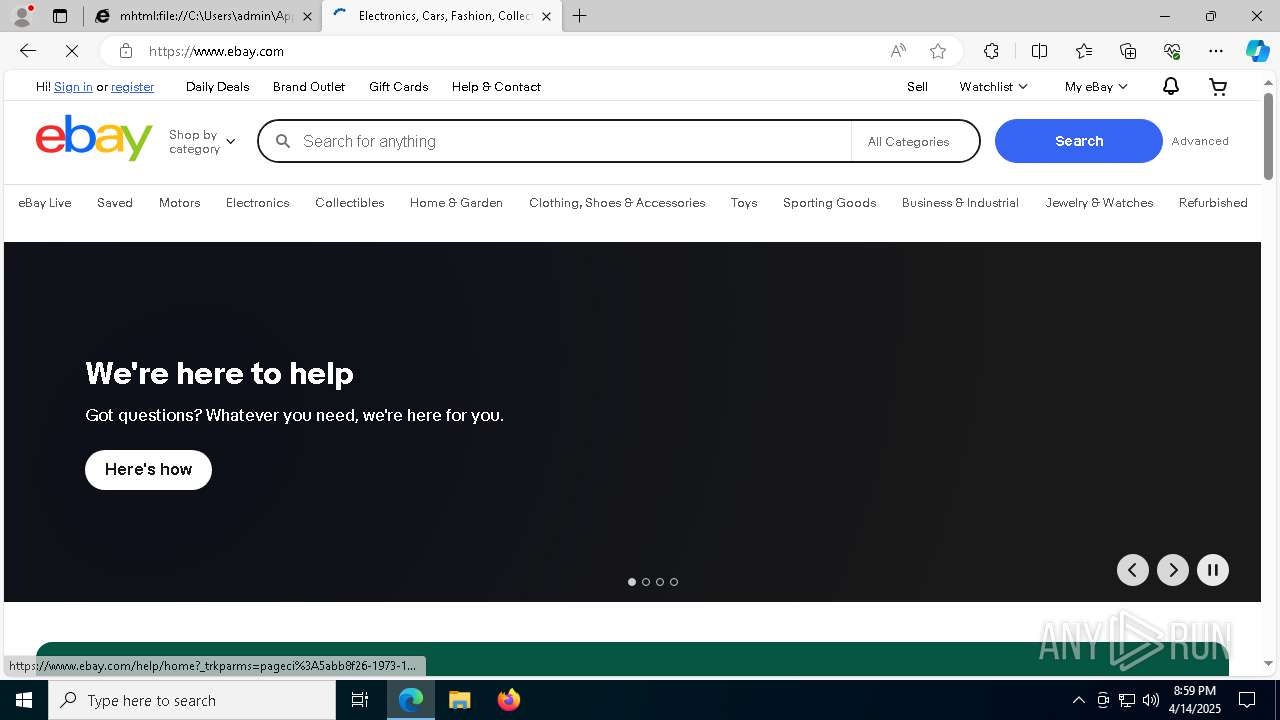View site information lock icon
This screenshot has height=720, width=1280.
pyautogui.click(x=125, y=51)
